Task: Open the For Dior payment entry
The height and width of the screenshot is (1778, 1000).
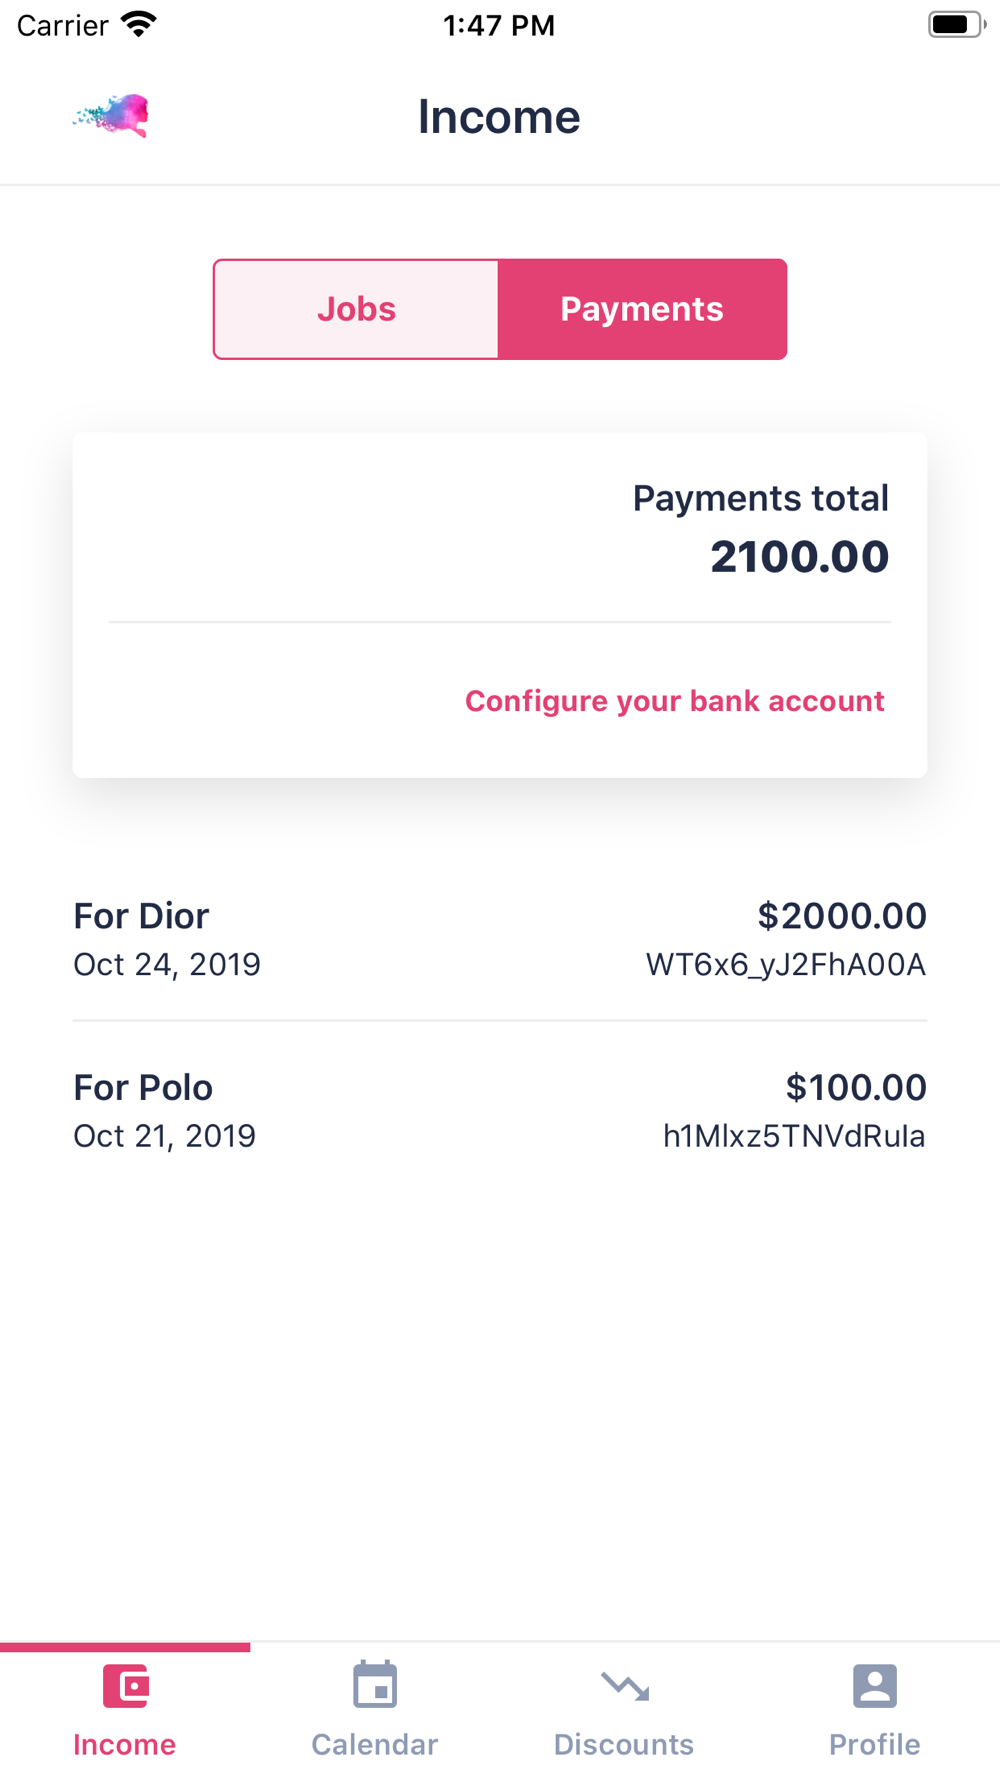Action: tap(141, 916)
